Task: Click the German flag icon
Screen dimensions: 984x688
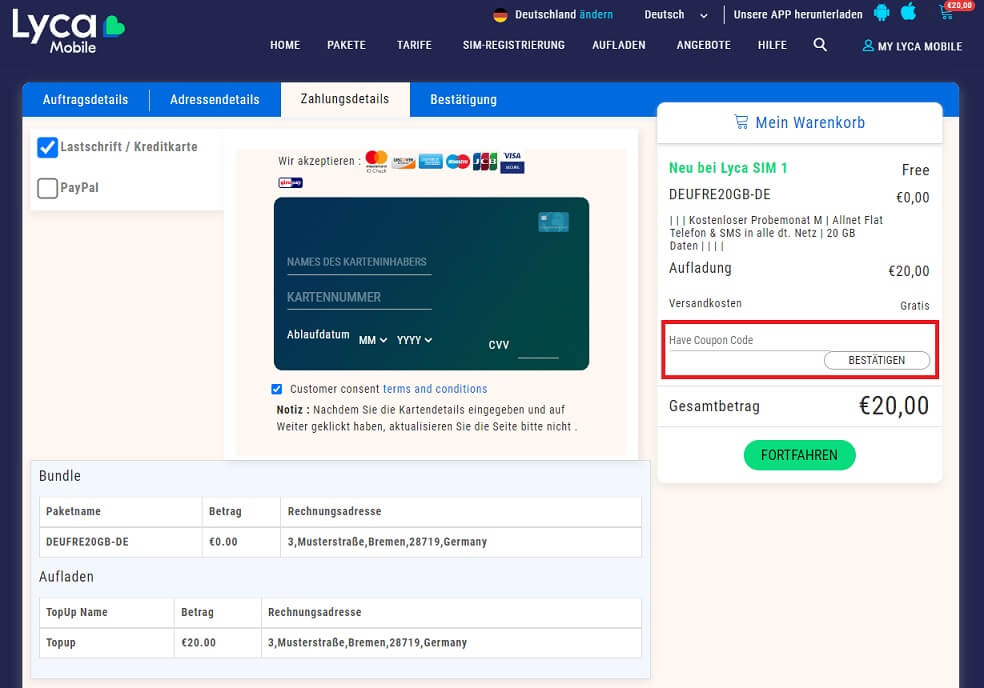Action: [x=500, y=15]
